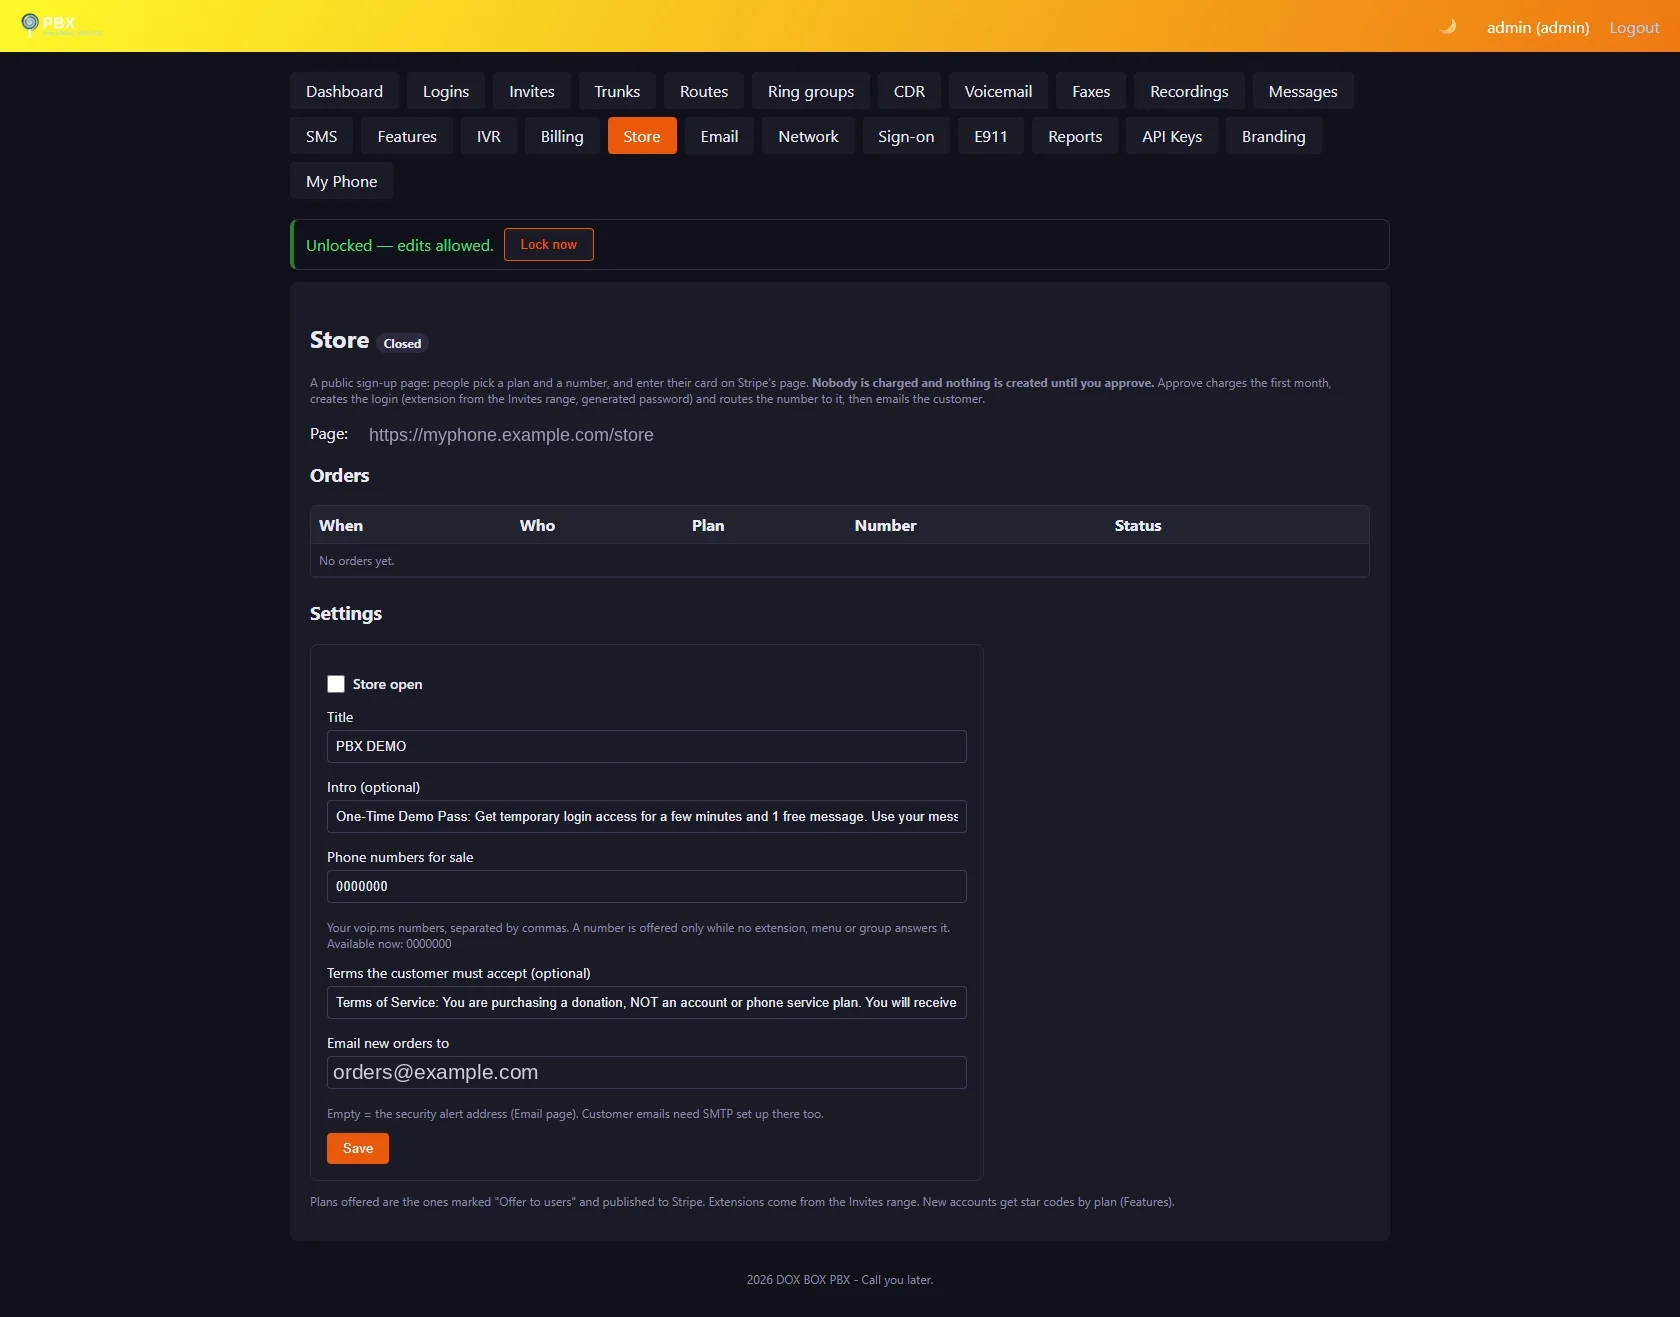Image resolution: width=1680 pixels, height=1317 pixels.
Task: Click the PBX logo icon
Action: click(x=30, y=23)
